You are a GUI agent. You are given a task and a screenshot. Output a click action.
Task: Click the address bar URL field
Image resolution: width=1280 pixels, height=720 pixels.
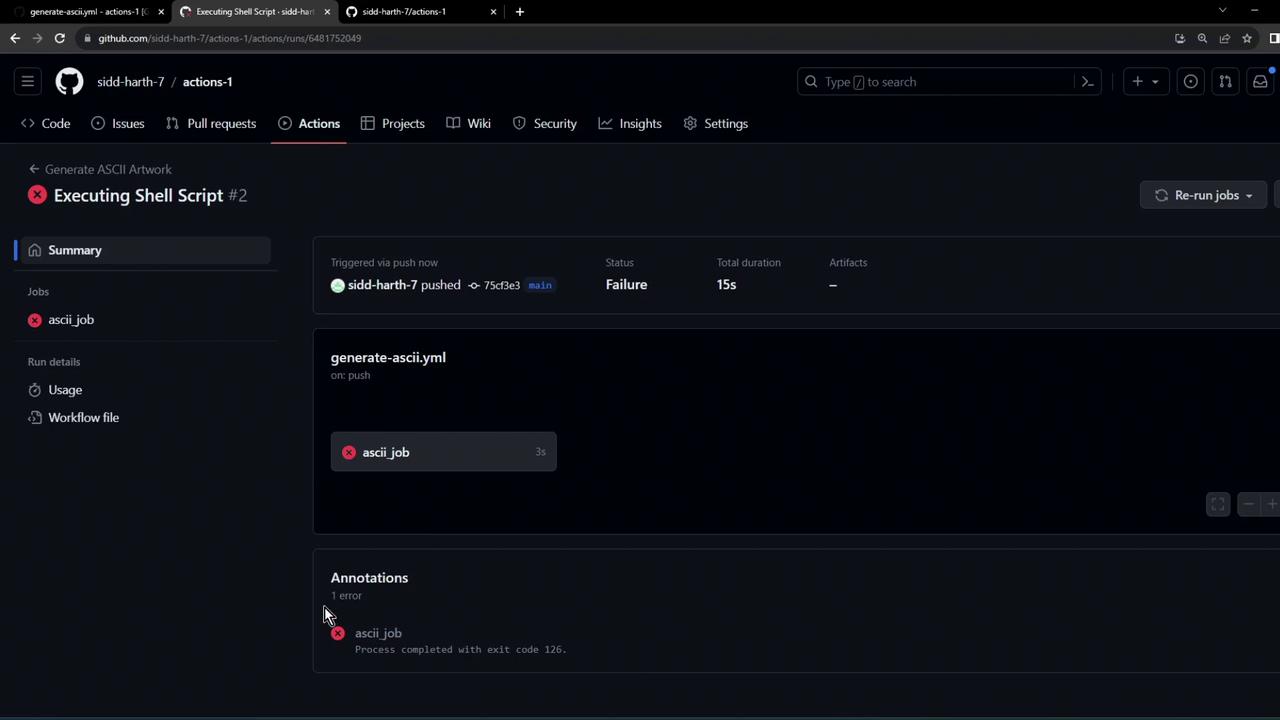(x=620, y=38)
